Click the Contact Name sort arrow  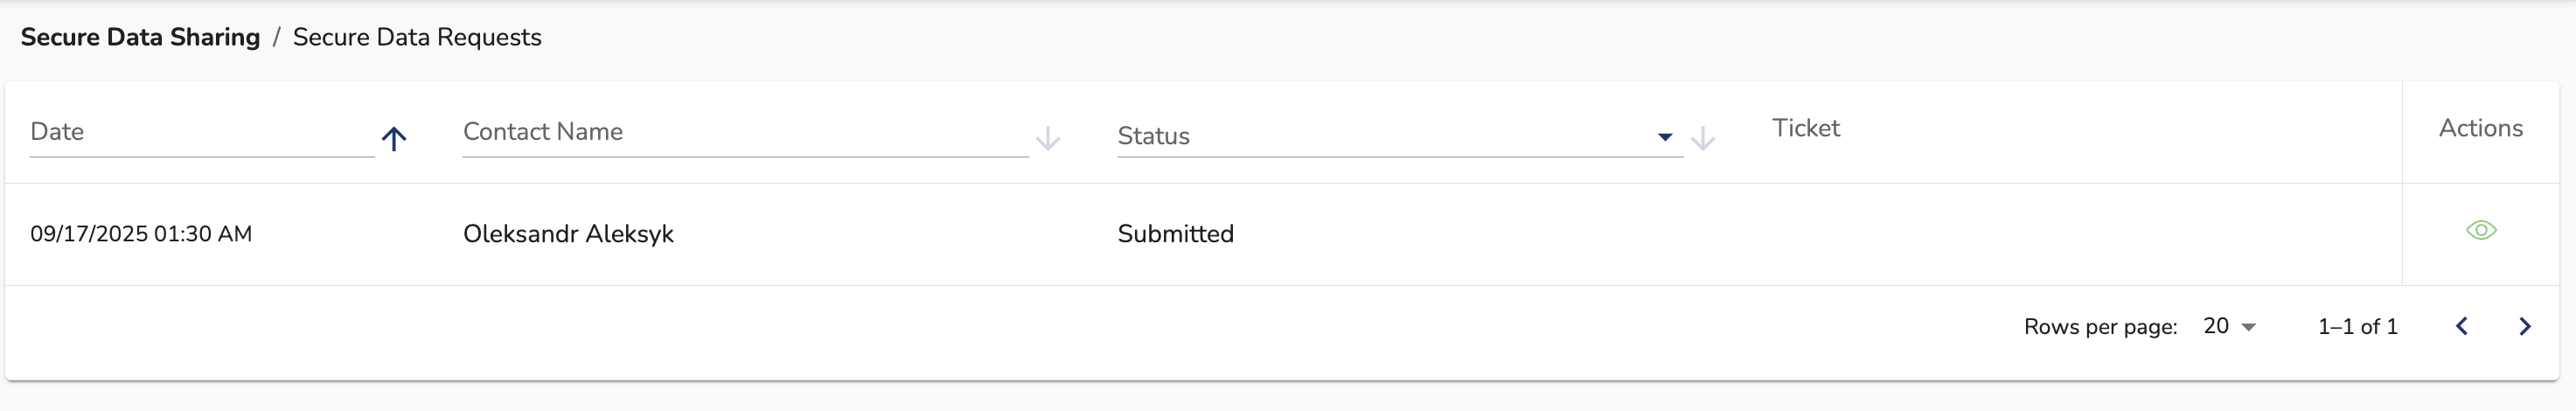tap(1047, 139)
